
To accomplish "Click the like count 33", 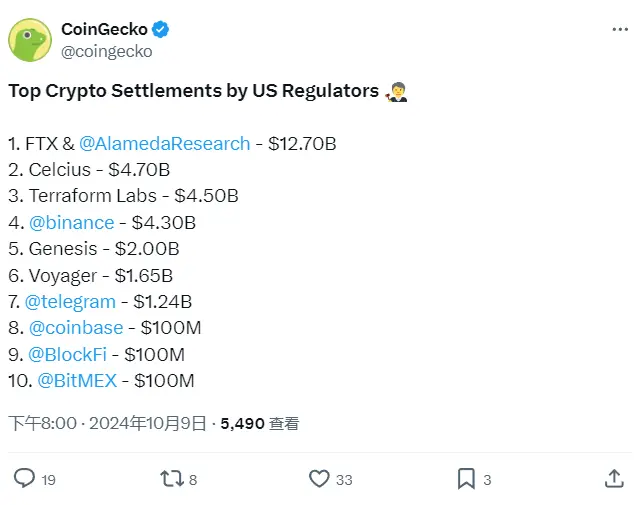I will point(344,480).
